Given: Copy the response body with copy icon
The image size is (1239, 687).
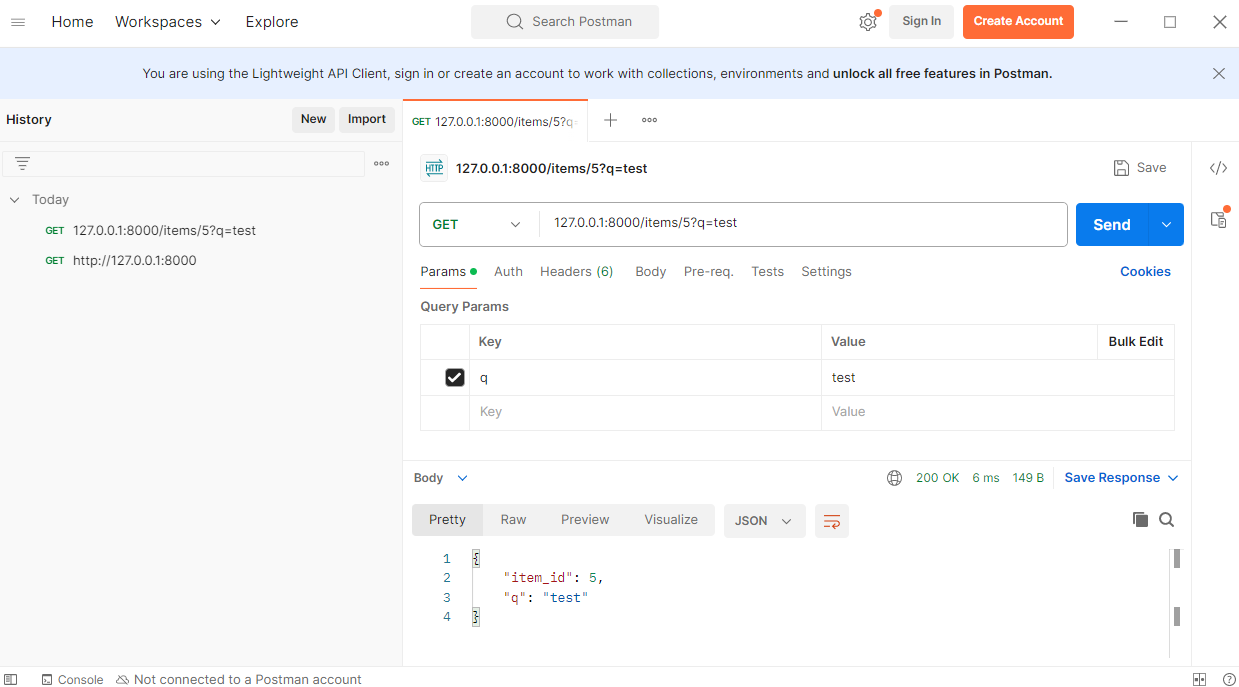Looking at the screenshot, I should (1140, 520).
